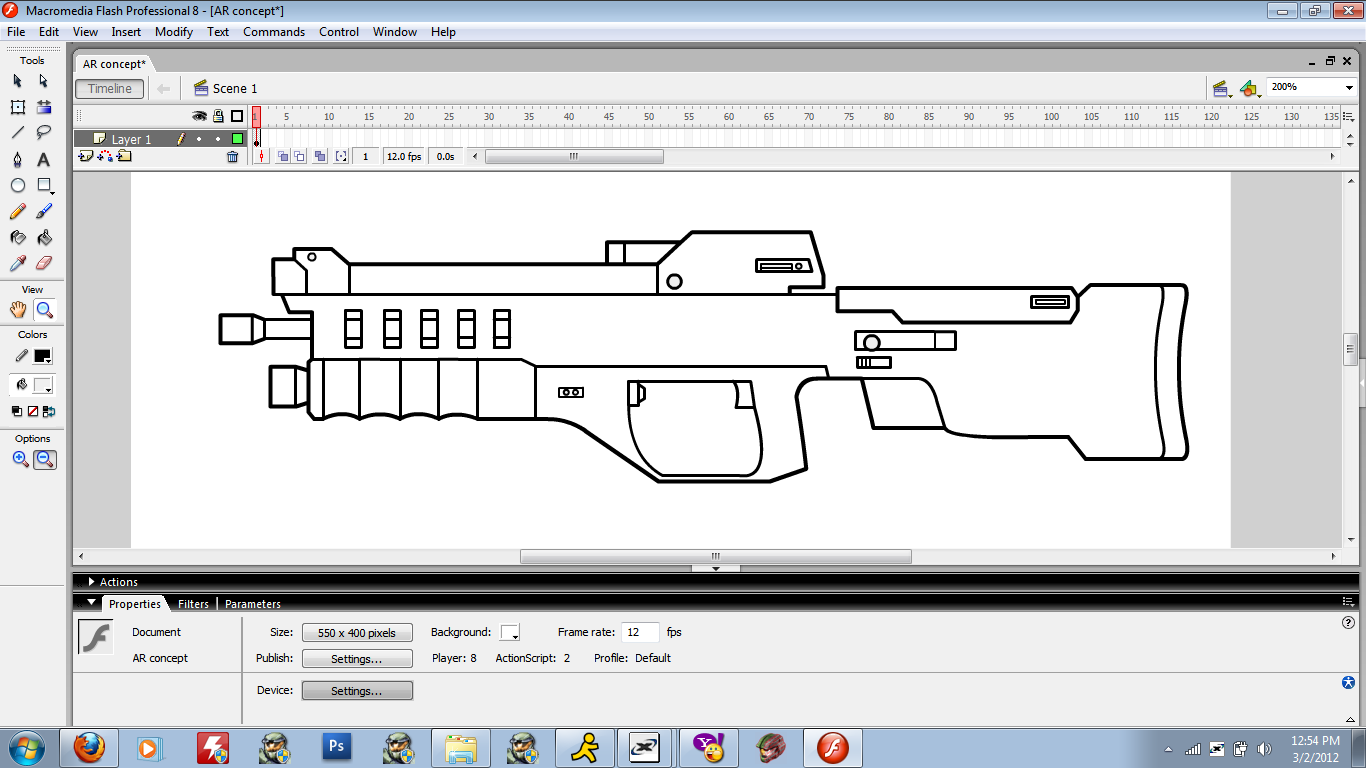This screenshot has width=1366, height=768.
Task: Open the 200% zoom dropdown
Action: pos(1347,88)
